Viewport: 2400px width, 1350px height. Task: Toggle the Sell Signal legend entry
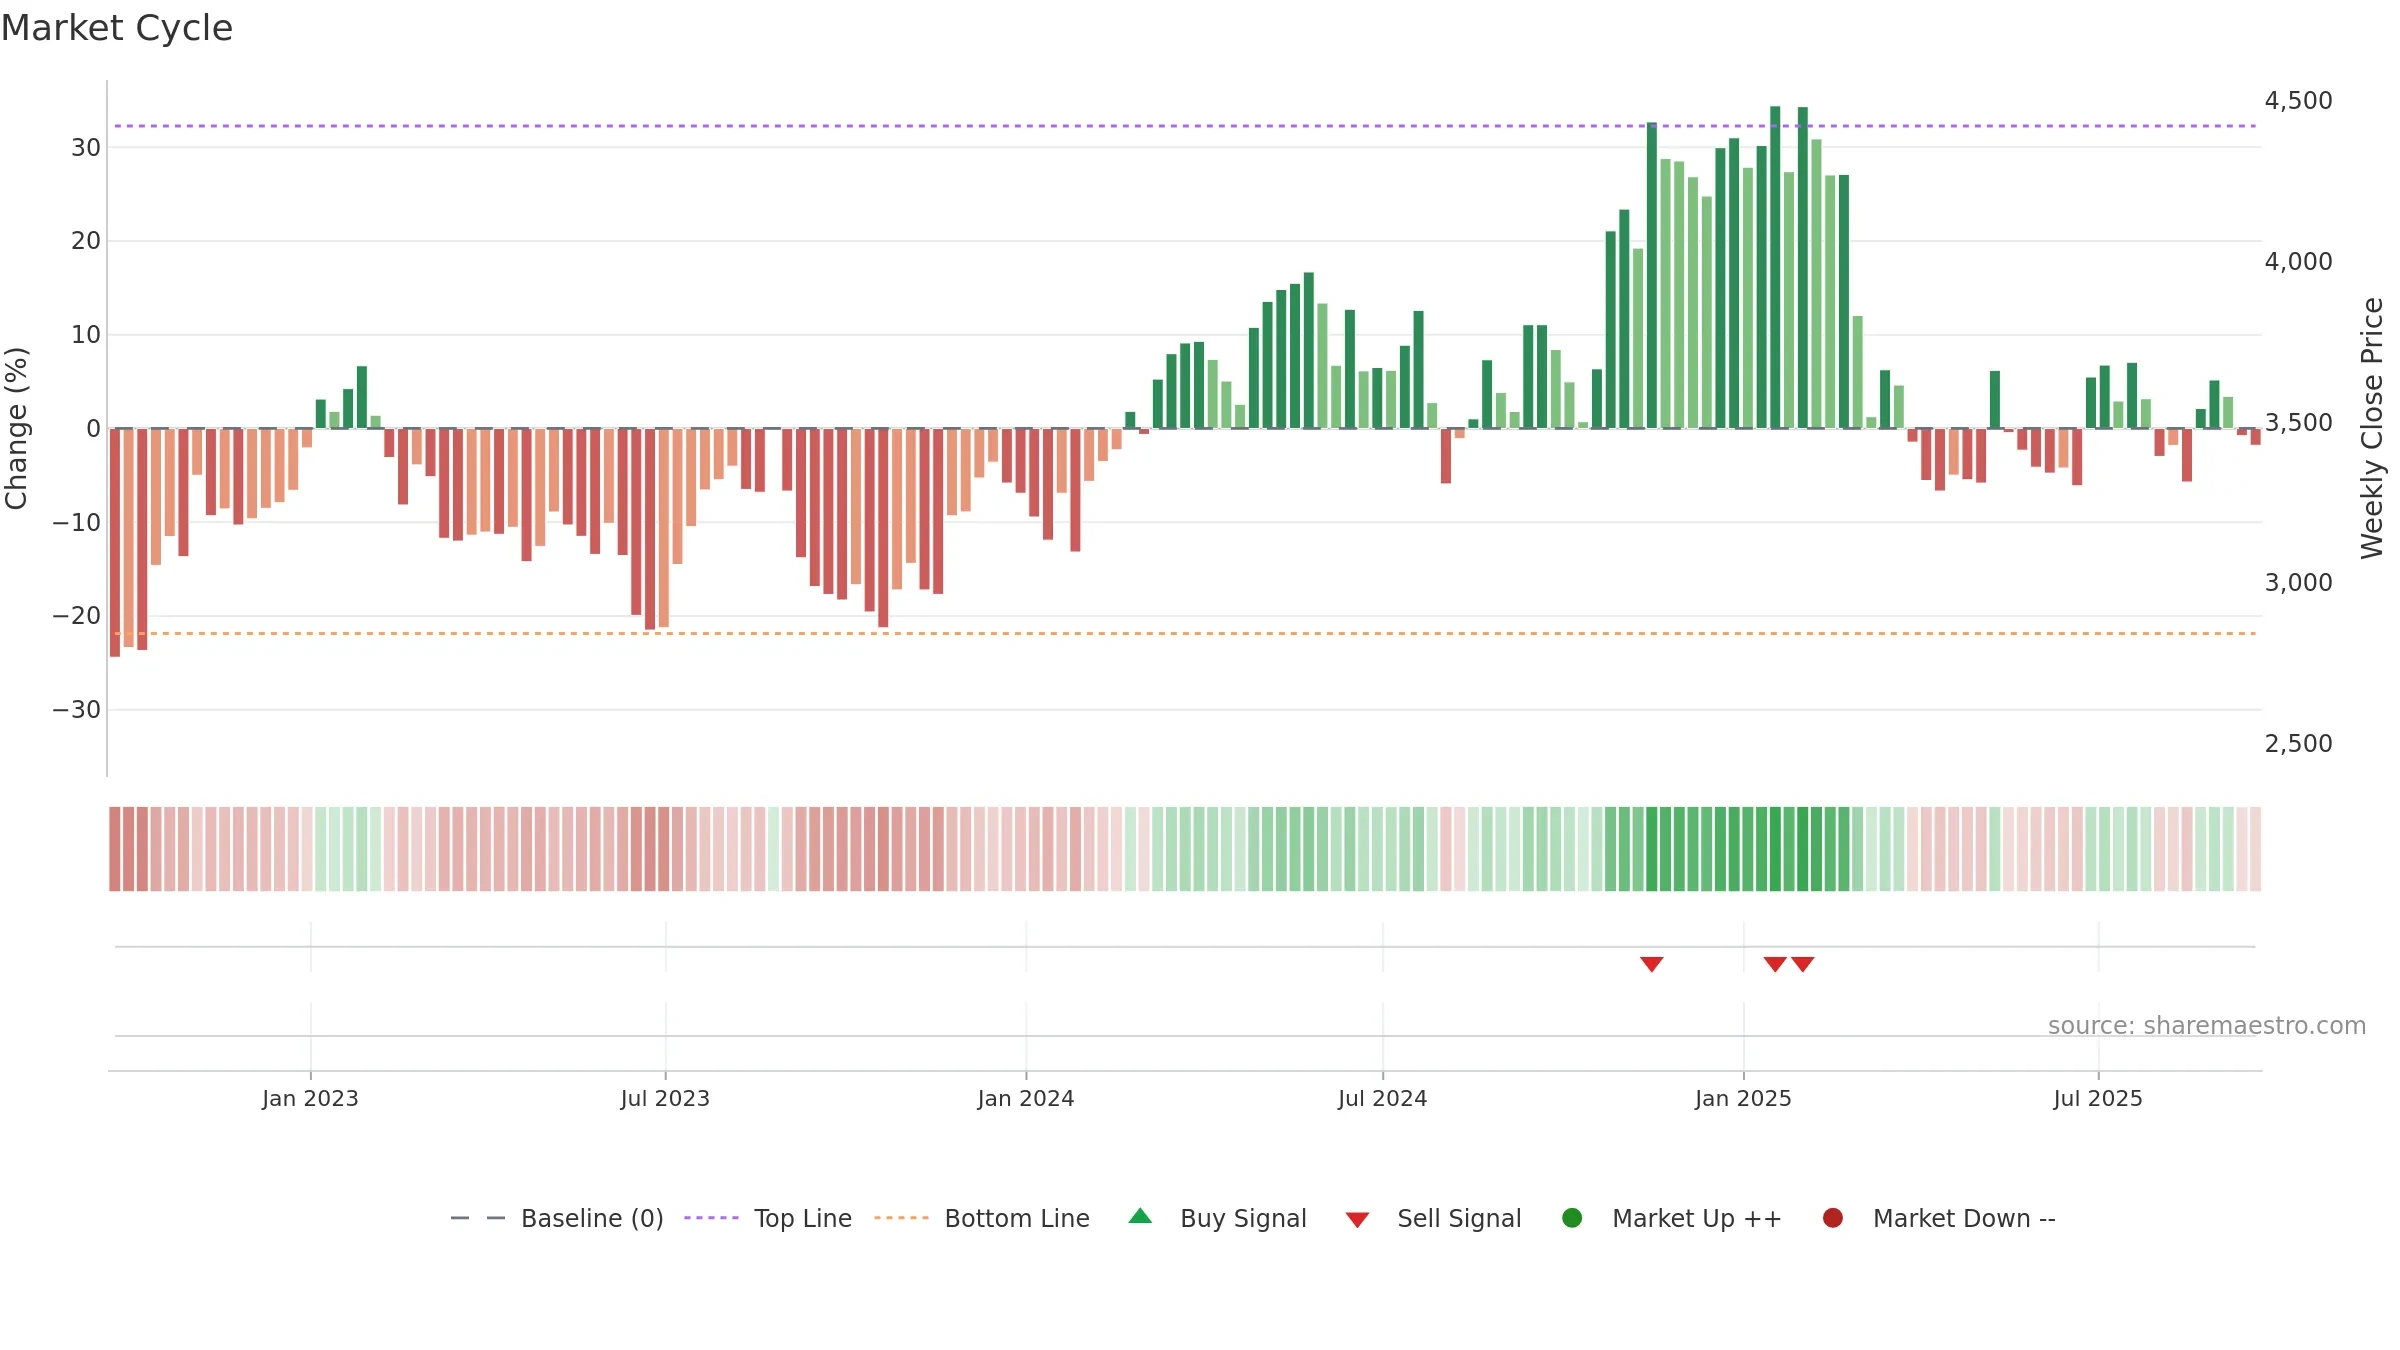pos(1433,1218)
